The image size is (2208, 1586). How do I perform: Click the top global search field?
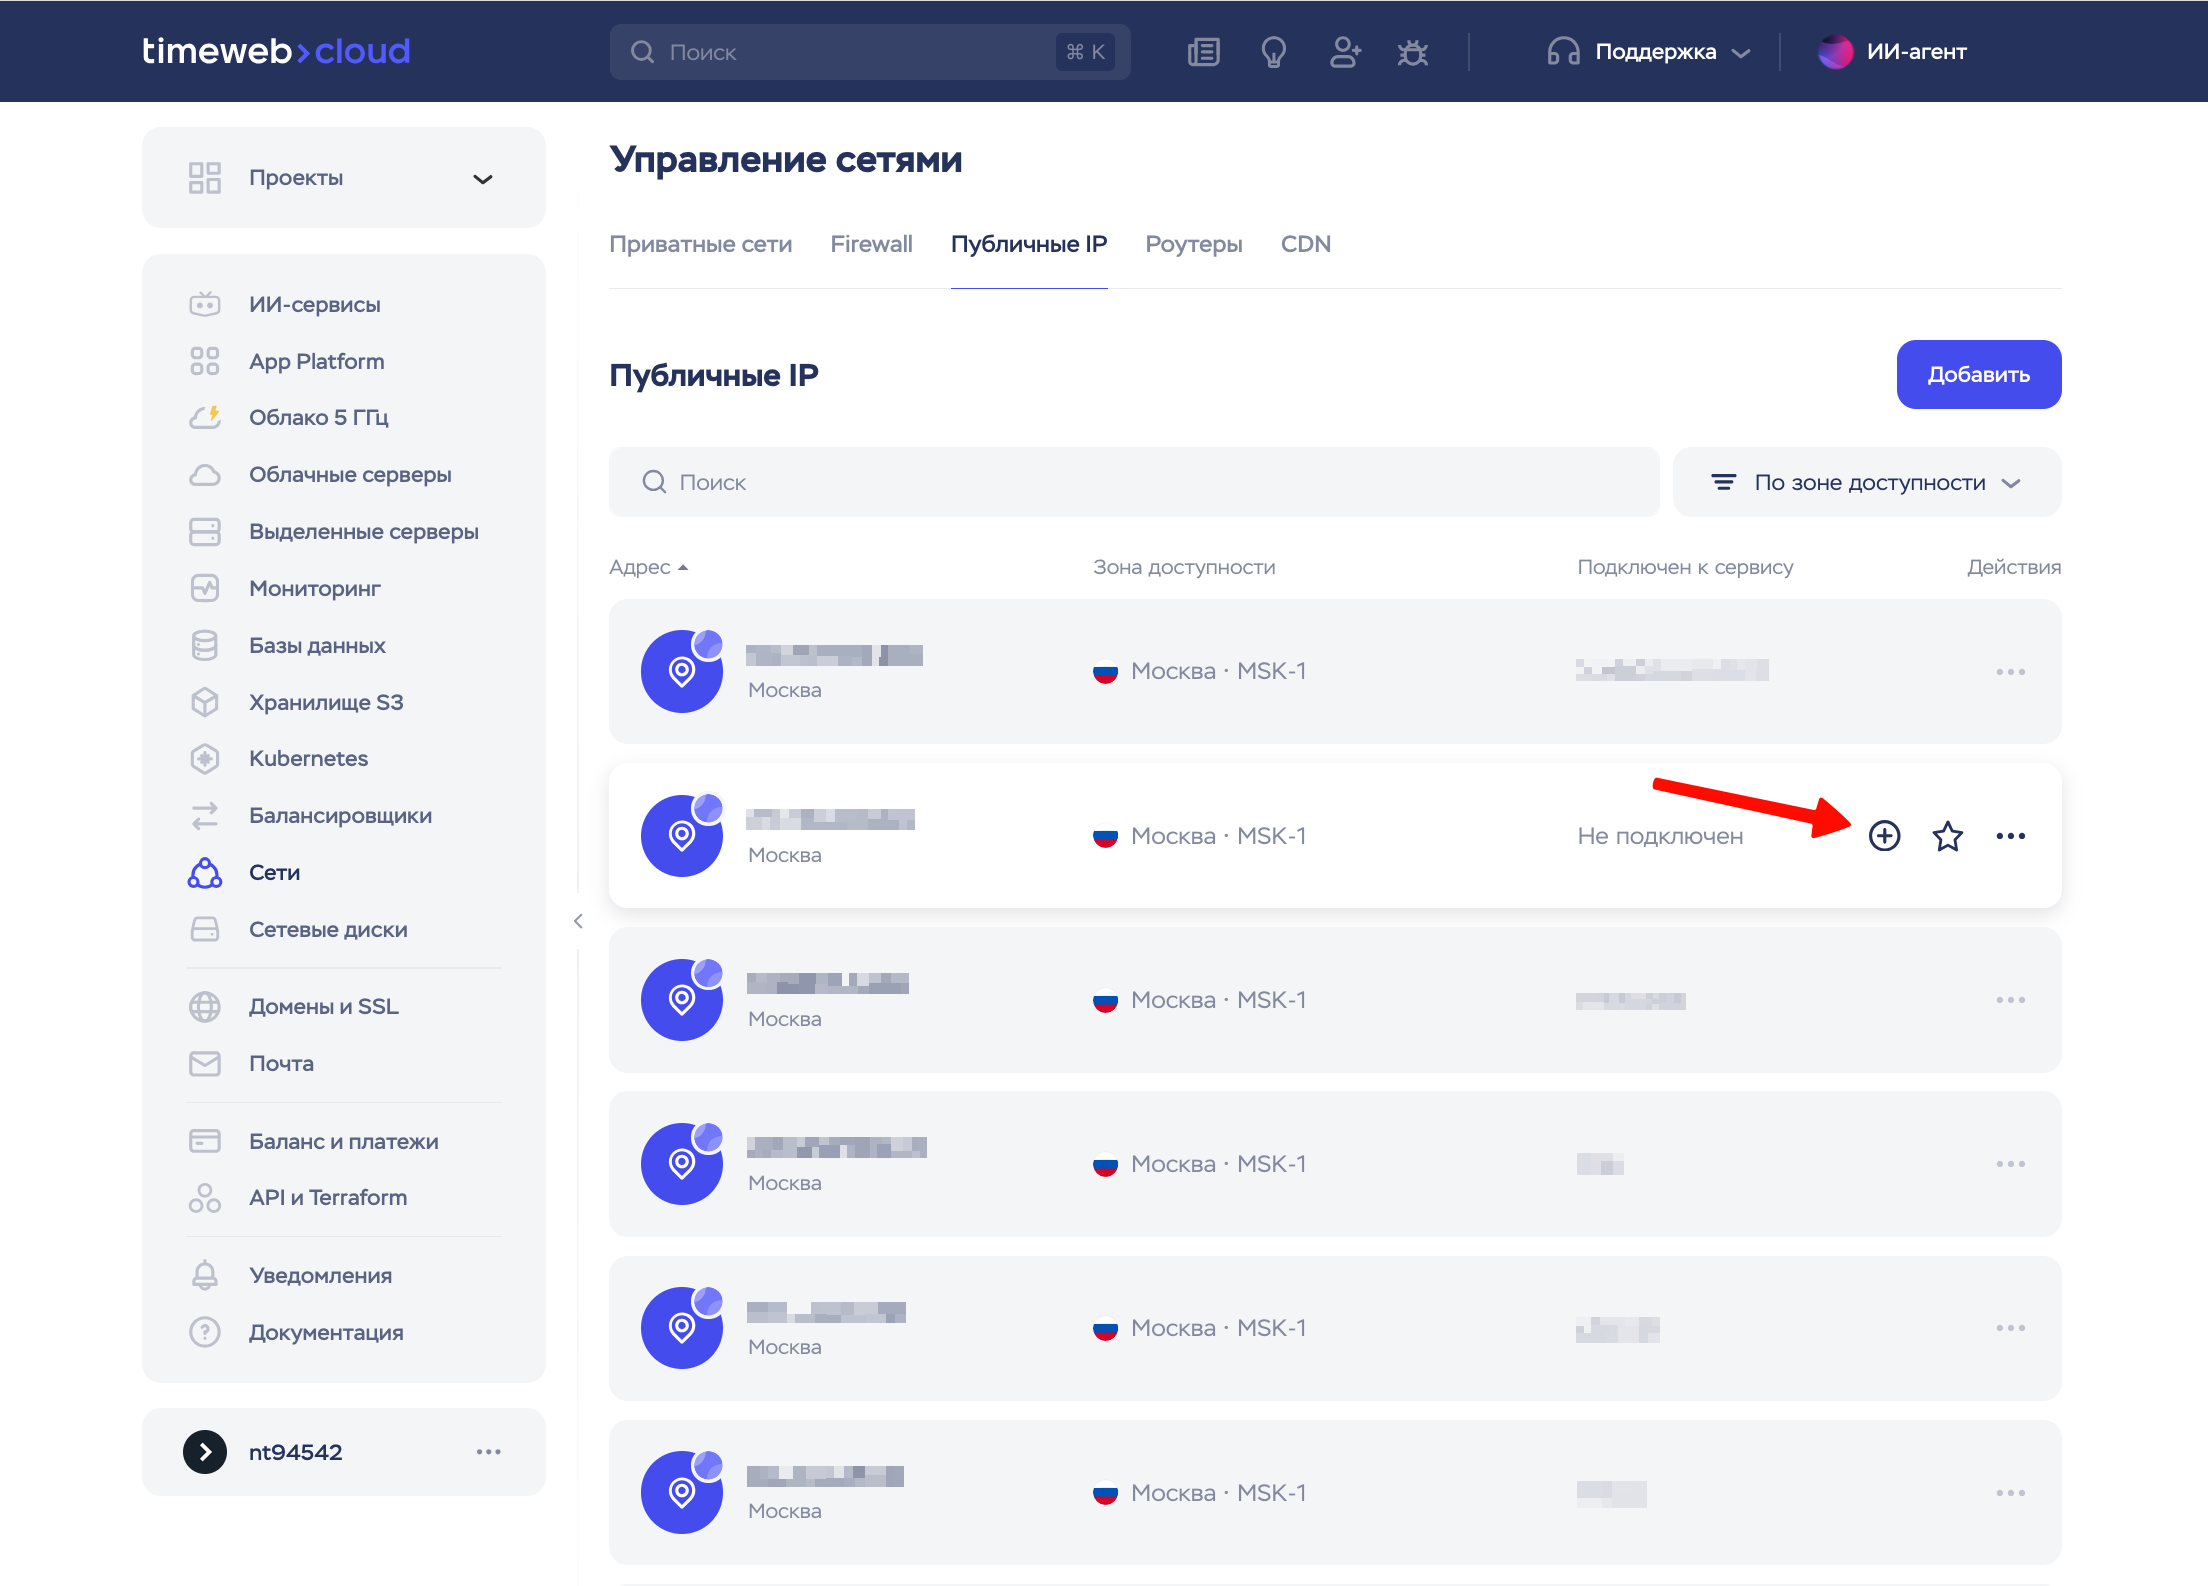click(x=870, y=52)
